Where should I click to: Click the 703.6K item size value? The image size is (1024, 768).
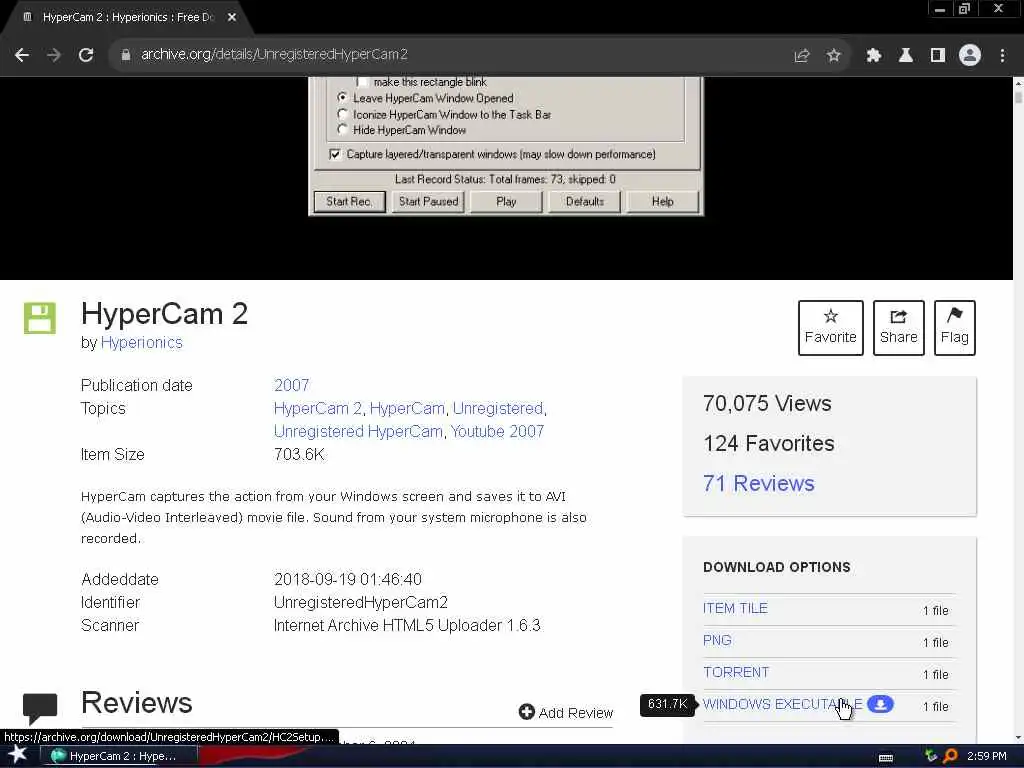(298, 455)
